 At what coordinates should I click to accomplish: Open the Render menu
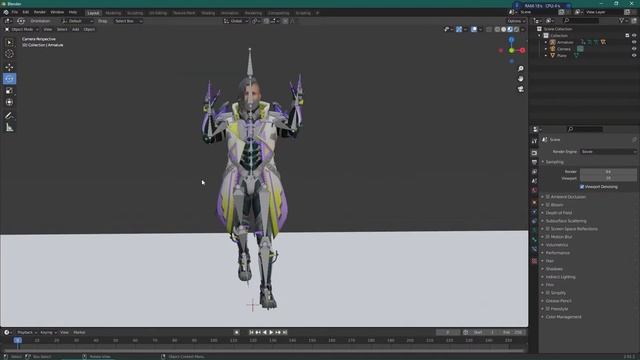pyautogui.click(x=40, y=12)
